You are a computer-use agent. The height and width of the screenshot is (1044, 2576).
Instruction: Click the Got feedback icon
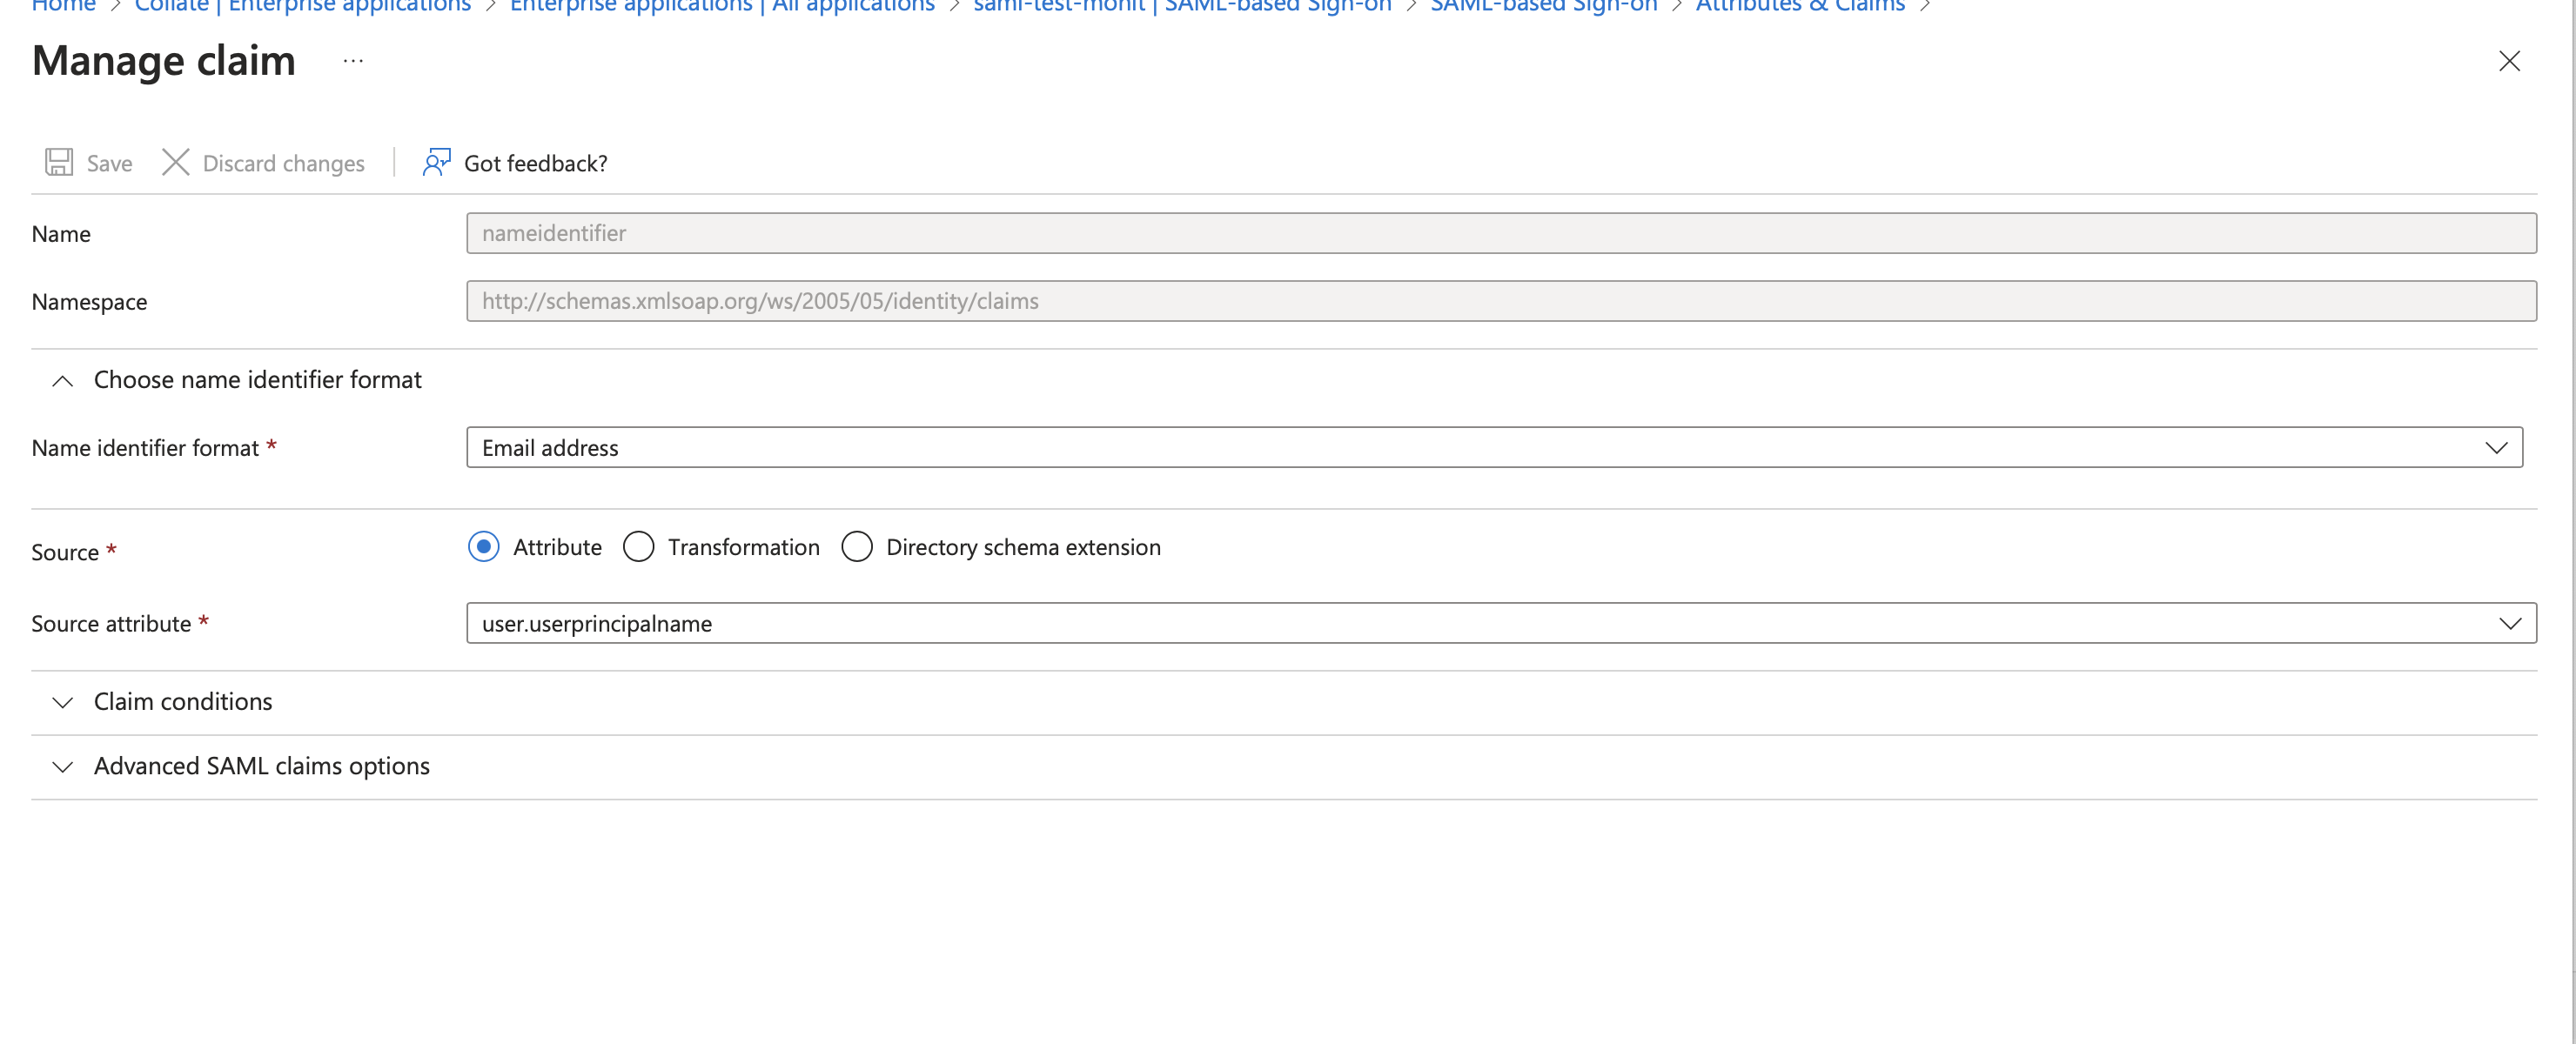point(433,161)
